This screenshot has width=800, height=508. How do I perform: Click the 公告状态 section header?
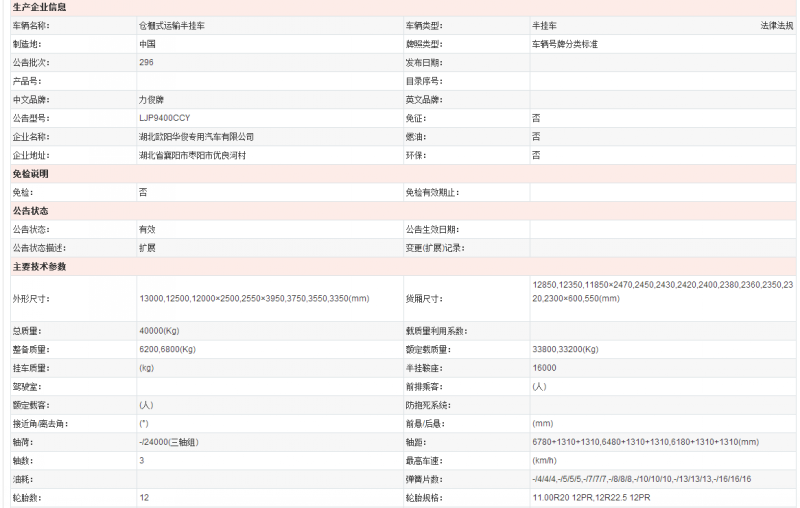click(30, 211)
